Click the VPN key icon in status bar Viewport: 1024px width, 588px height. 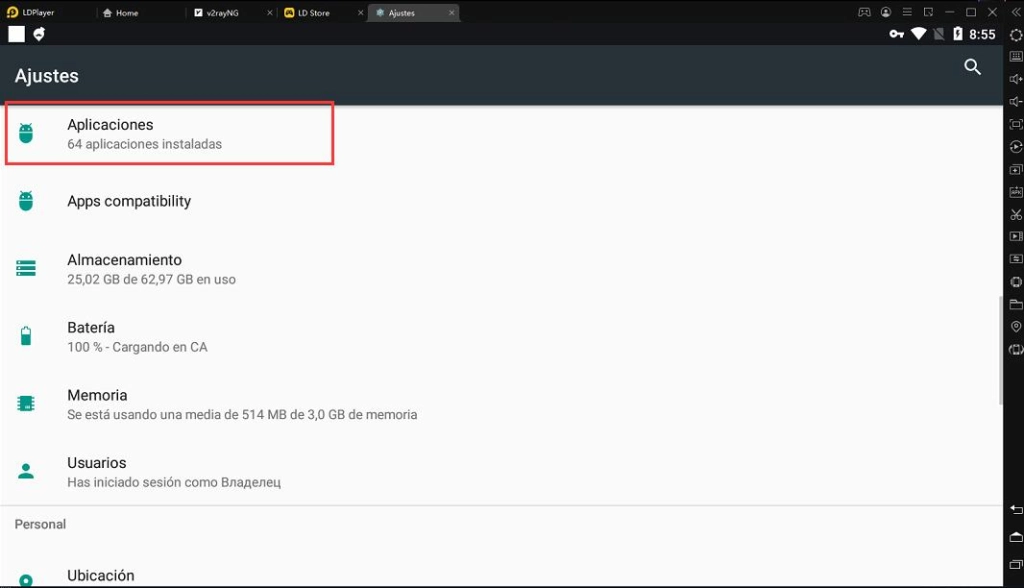pyautogui.click(x=897, y=34)
